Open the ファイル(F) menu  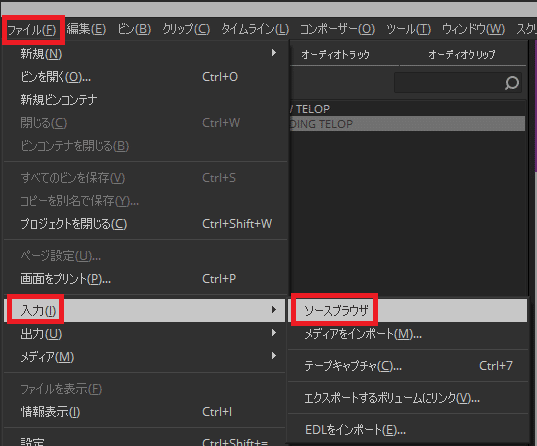pos(32,30)
